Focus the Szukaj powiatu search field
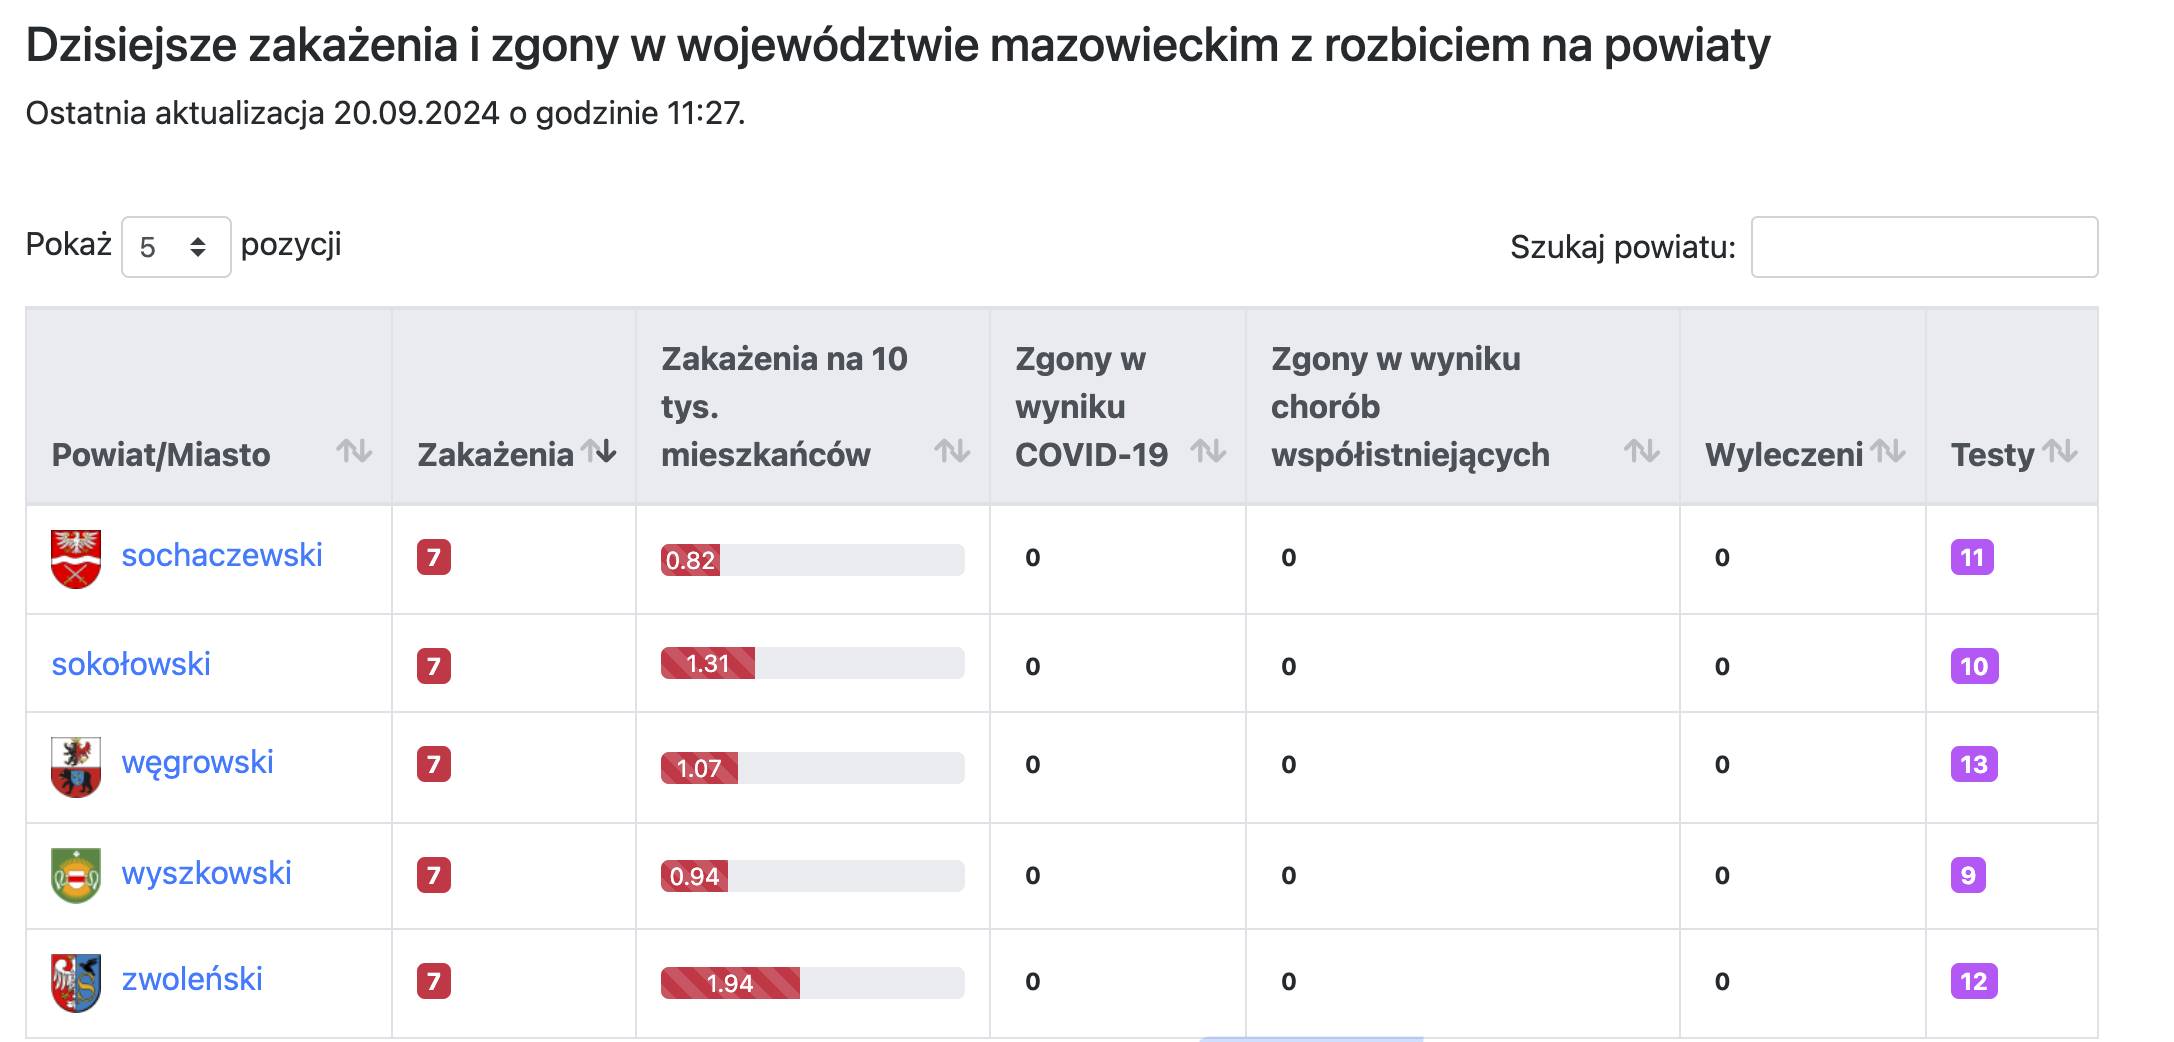Viewport: 2174px width, 1042px height. pos(1924,247)
